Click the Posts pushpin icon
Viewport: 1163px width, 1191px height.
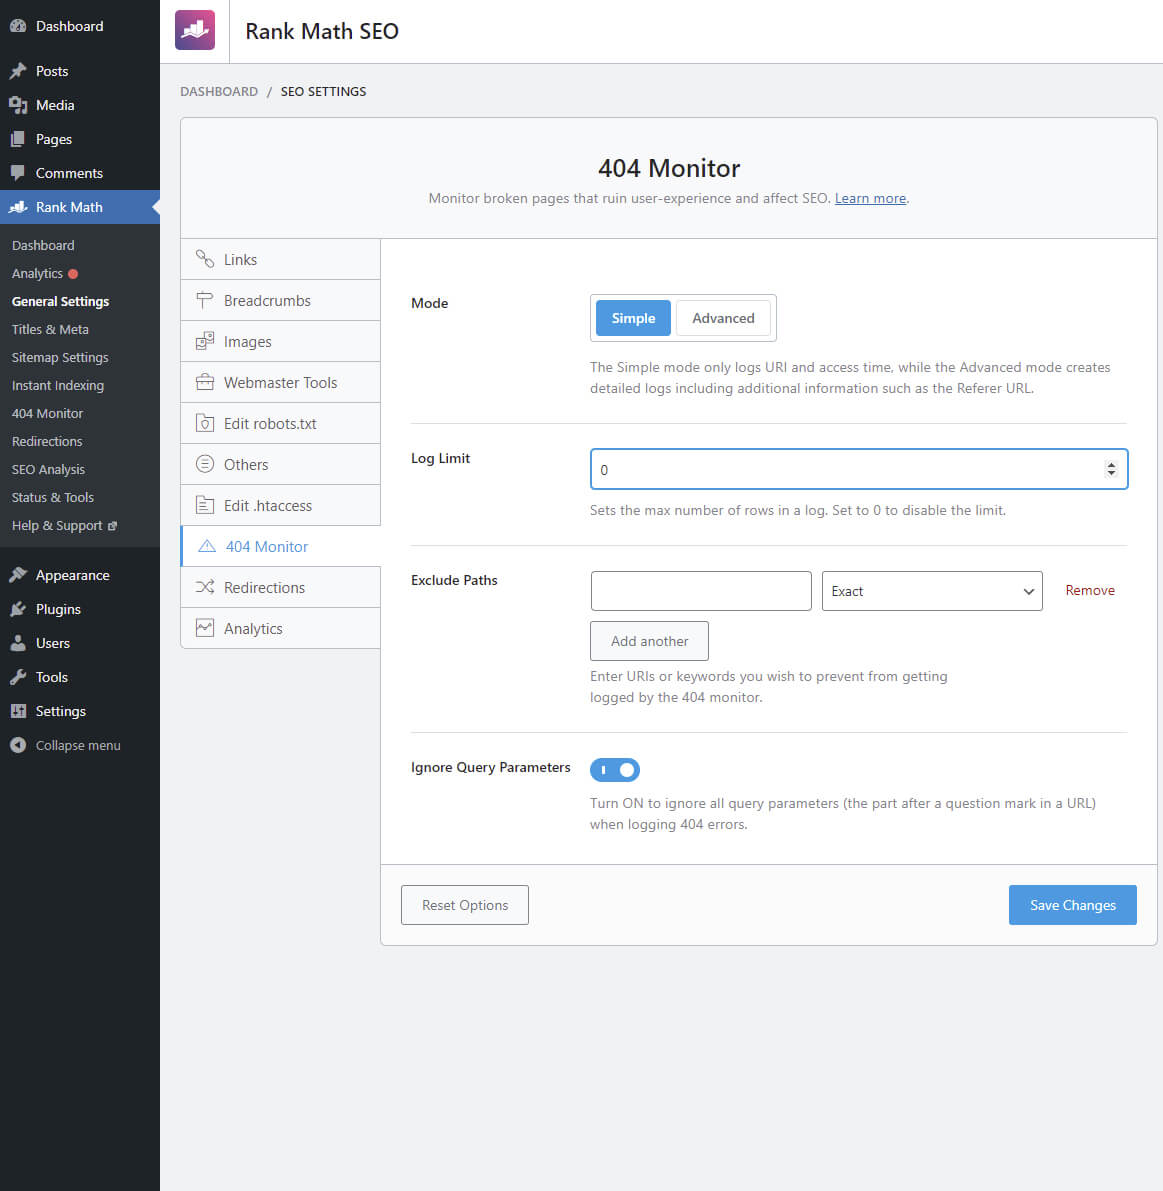(x=18, y=71)
